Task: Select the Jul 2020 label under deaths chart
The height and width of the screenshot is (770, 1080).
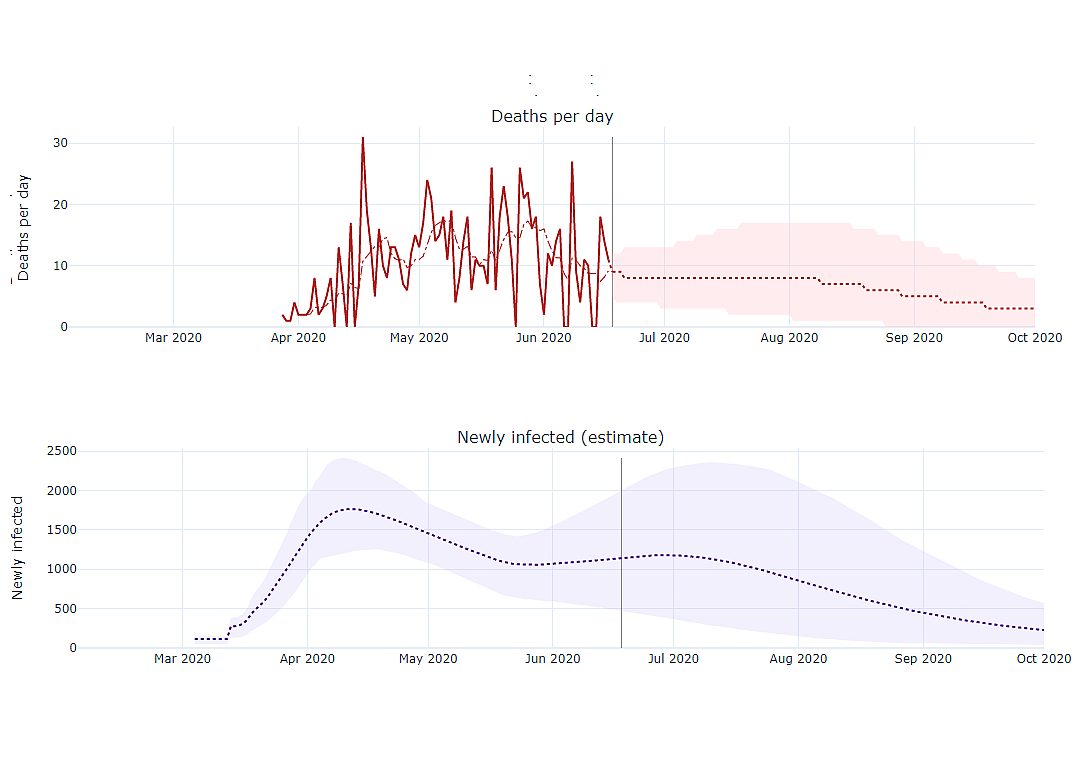Action: pos(664,337)
